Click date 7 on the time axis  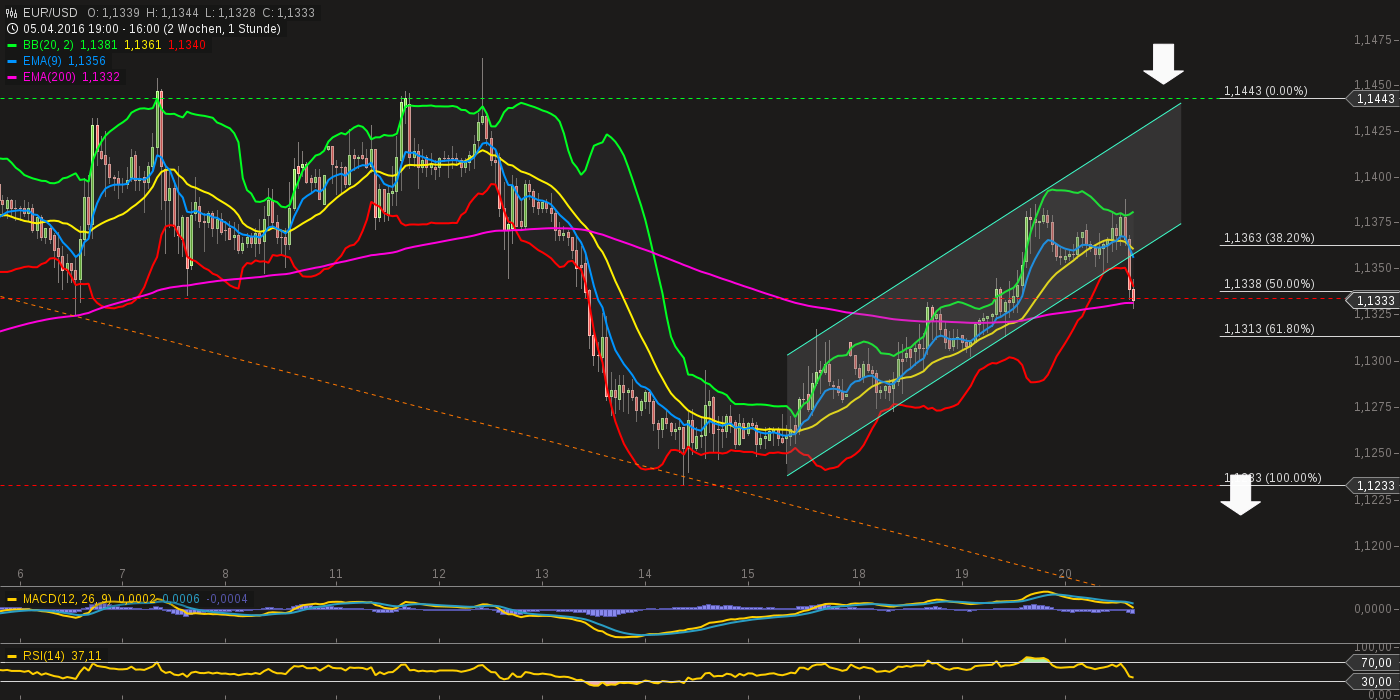point(122,574)
